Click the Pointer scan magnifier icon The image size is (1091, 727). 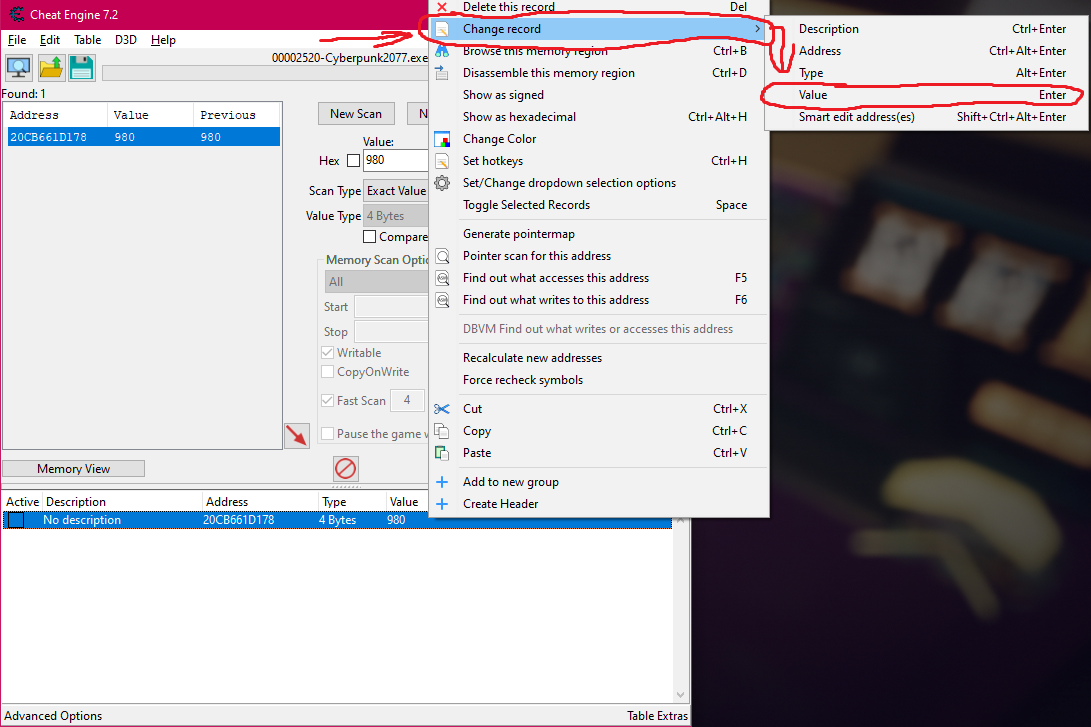coord(442,256)
